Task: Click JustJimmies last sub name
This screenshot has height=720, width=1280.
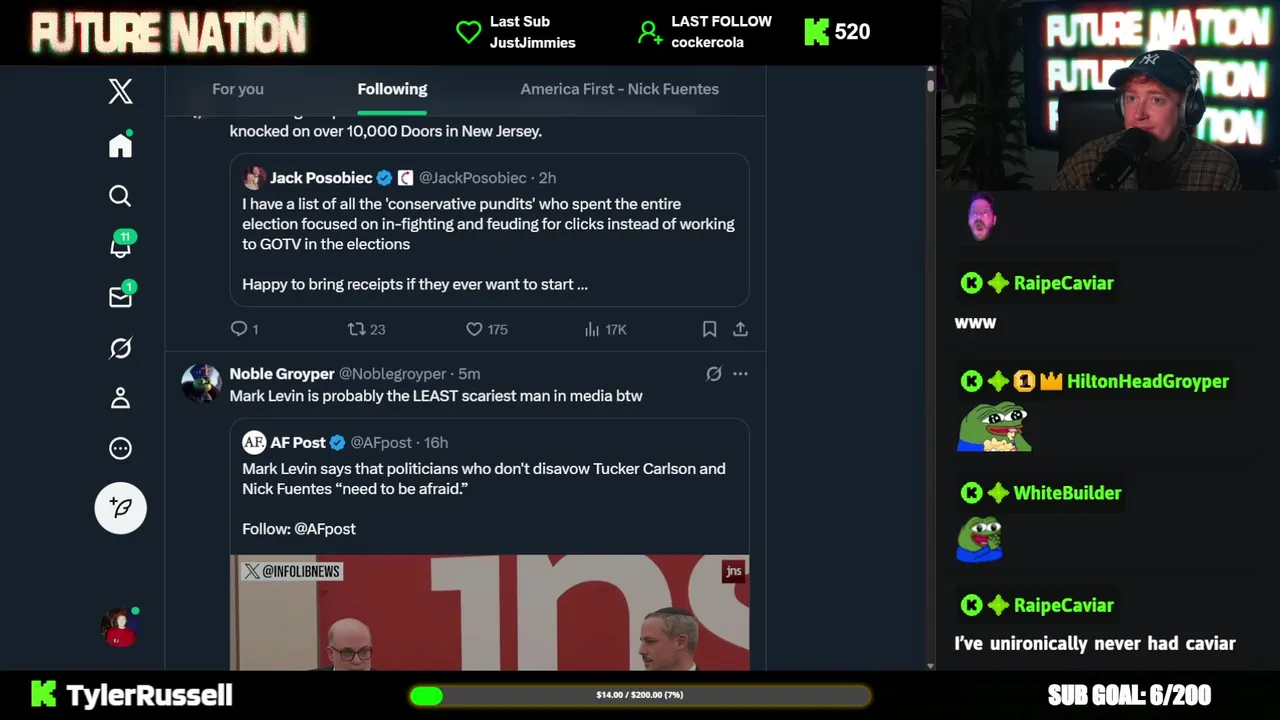Action: point(532,43)
